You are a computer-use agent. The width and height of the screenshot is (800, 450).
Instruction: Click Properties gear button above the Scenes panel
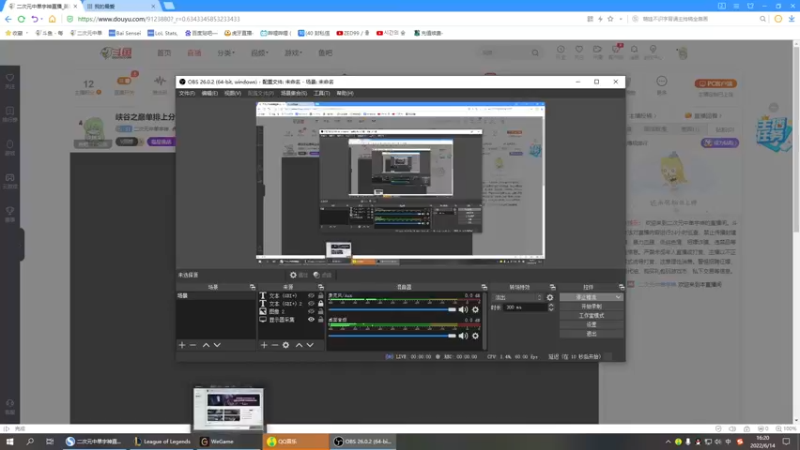coord(299,275)
